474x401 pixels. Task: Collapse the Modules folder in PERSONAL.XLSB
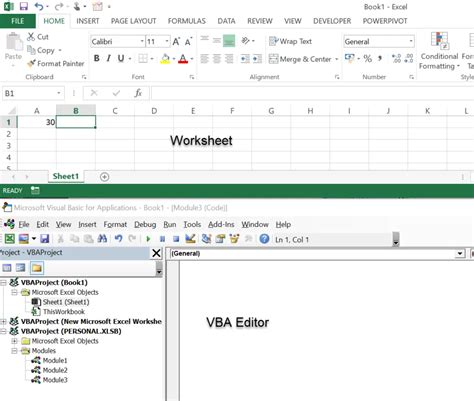[14, 351]
